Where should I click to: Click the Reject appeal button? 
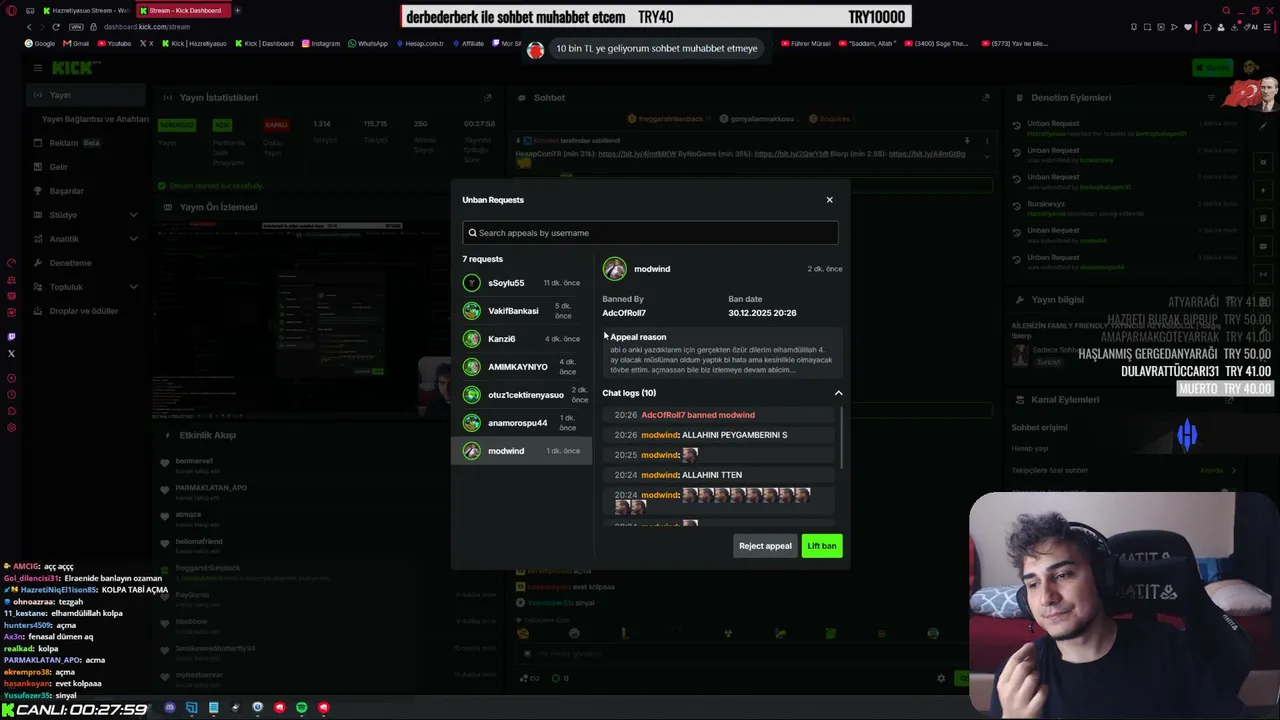point(765,546)
